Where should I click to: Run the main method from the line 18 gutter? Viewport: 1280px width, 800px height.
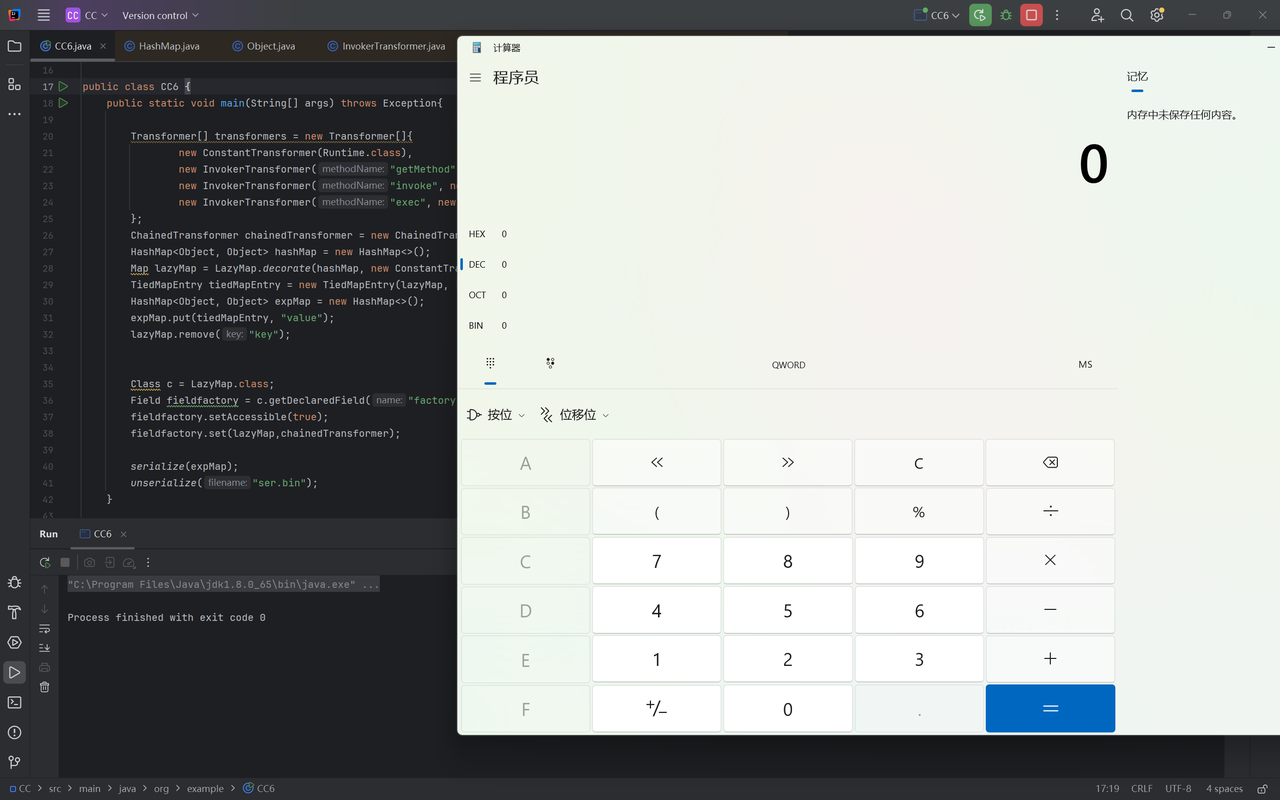coord(63,103)
